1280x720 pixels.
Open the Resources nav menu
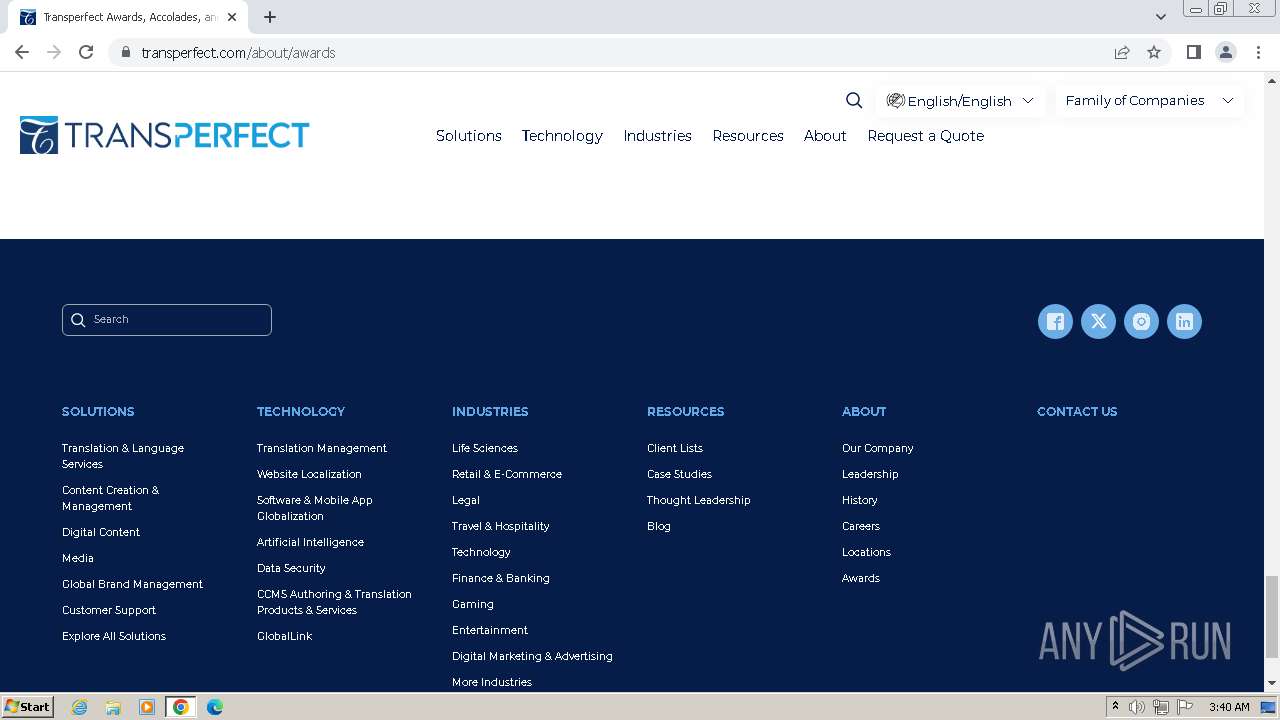point(748,136)
